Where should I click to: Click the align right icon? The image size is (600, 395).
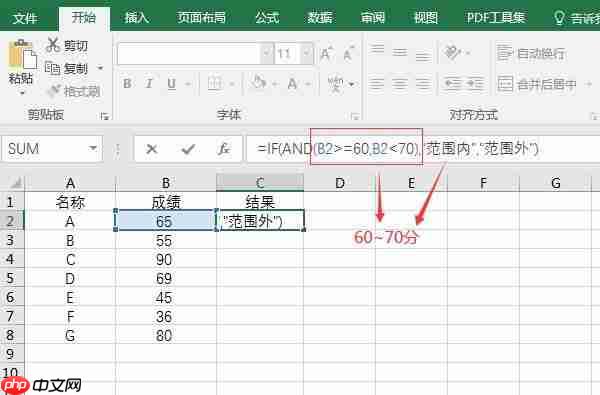[x=423, y=83]
